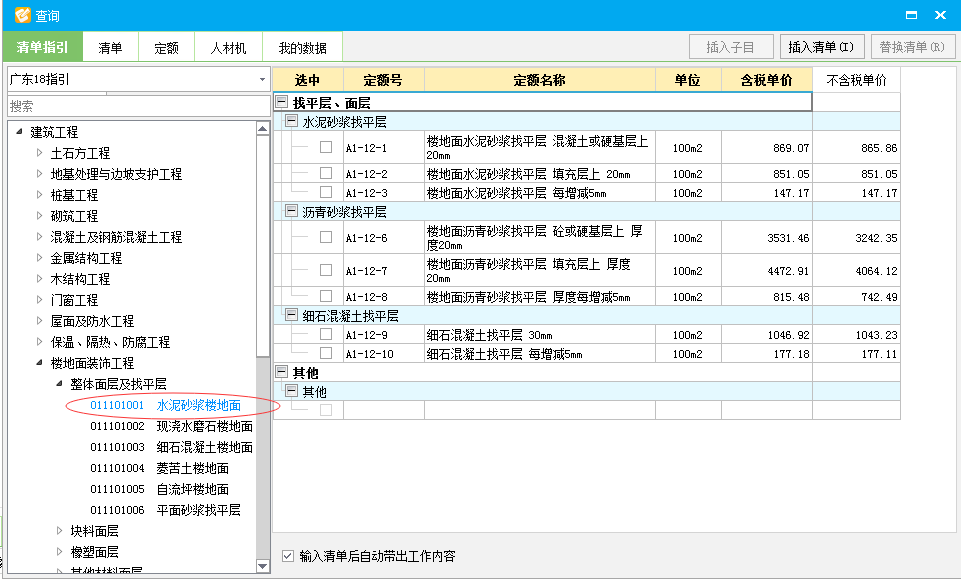The width and height of the screenshot is (961, 580).
Task: Select 011101001 水泥砂浆楼地面 item
Action: click(165, 405)
